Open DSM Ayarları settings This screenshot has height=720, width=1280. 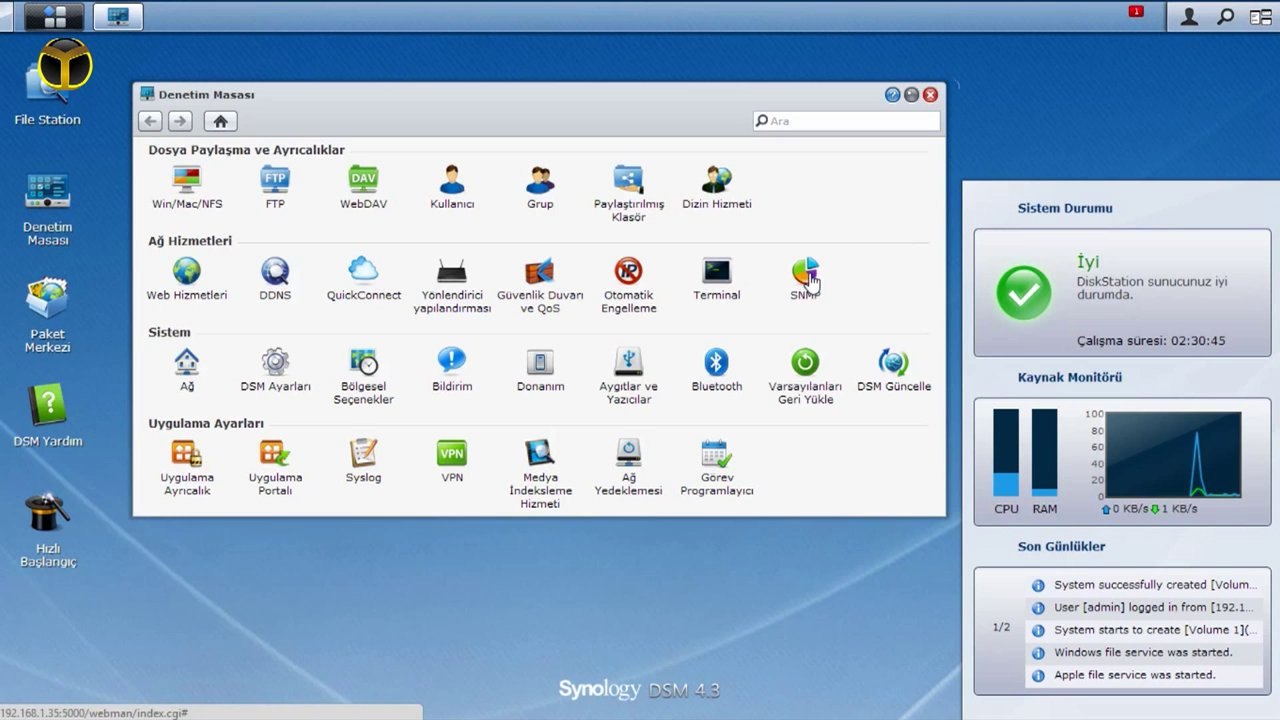tap(275, 369)
